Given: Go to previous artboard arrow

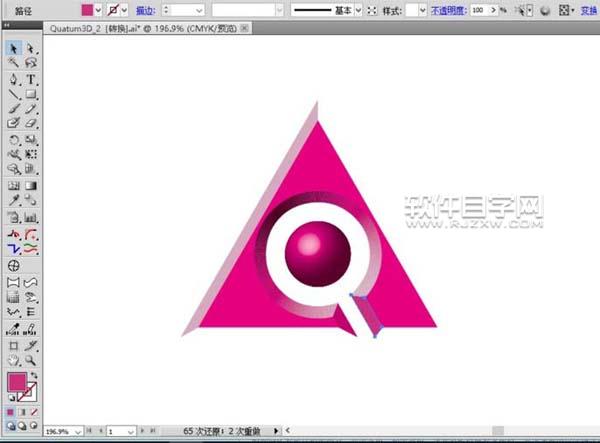Looking at the screenshot, I should click(101, 431).
